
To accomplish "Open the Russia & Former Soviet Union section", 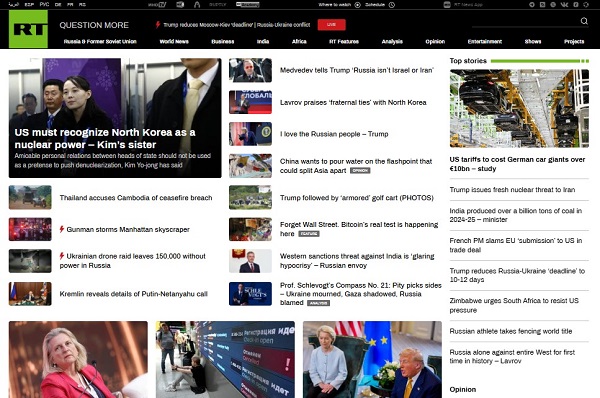I will pos(100,41).
